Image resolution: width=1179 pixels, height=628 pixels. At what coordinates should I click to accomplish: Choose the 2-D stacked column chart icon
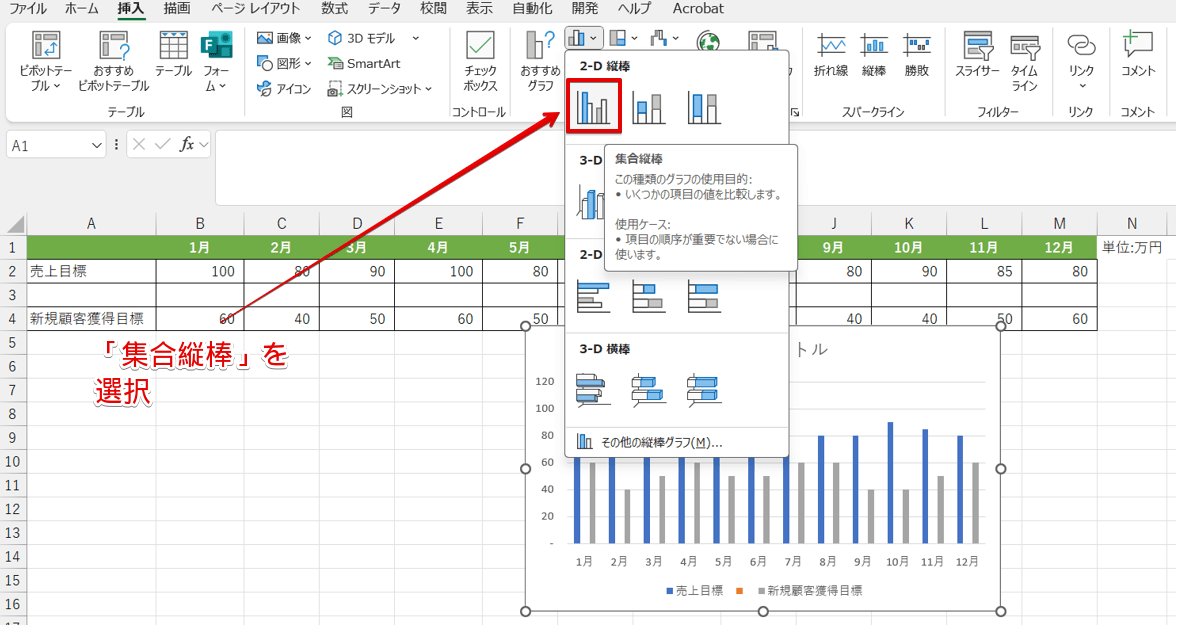650,107
